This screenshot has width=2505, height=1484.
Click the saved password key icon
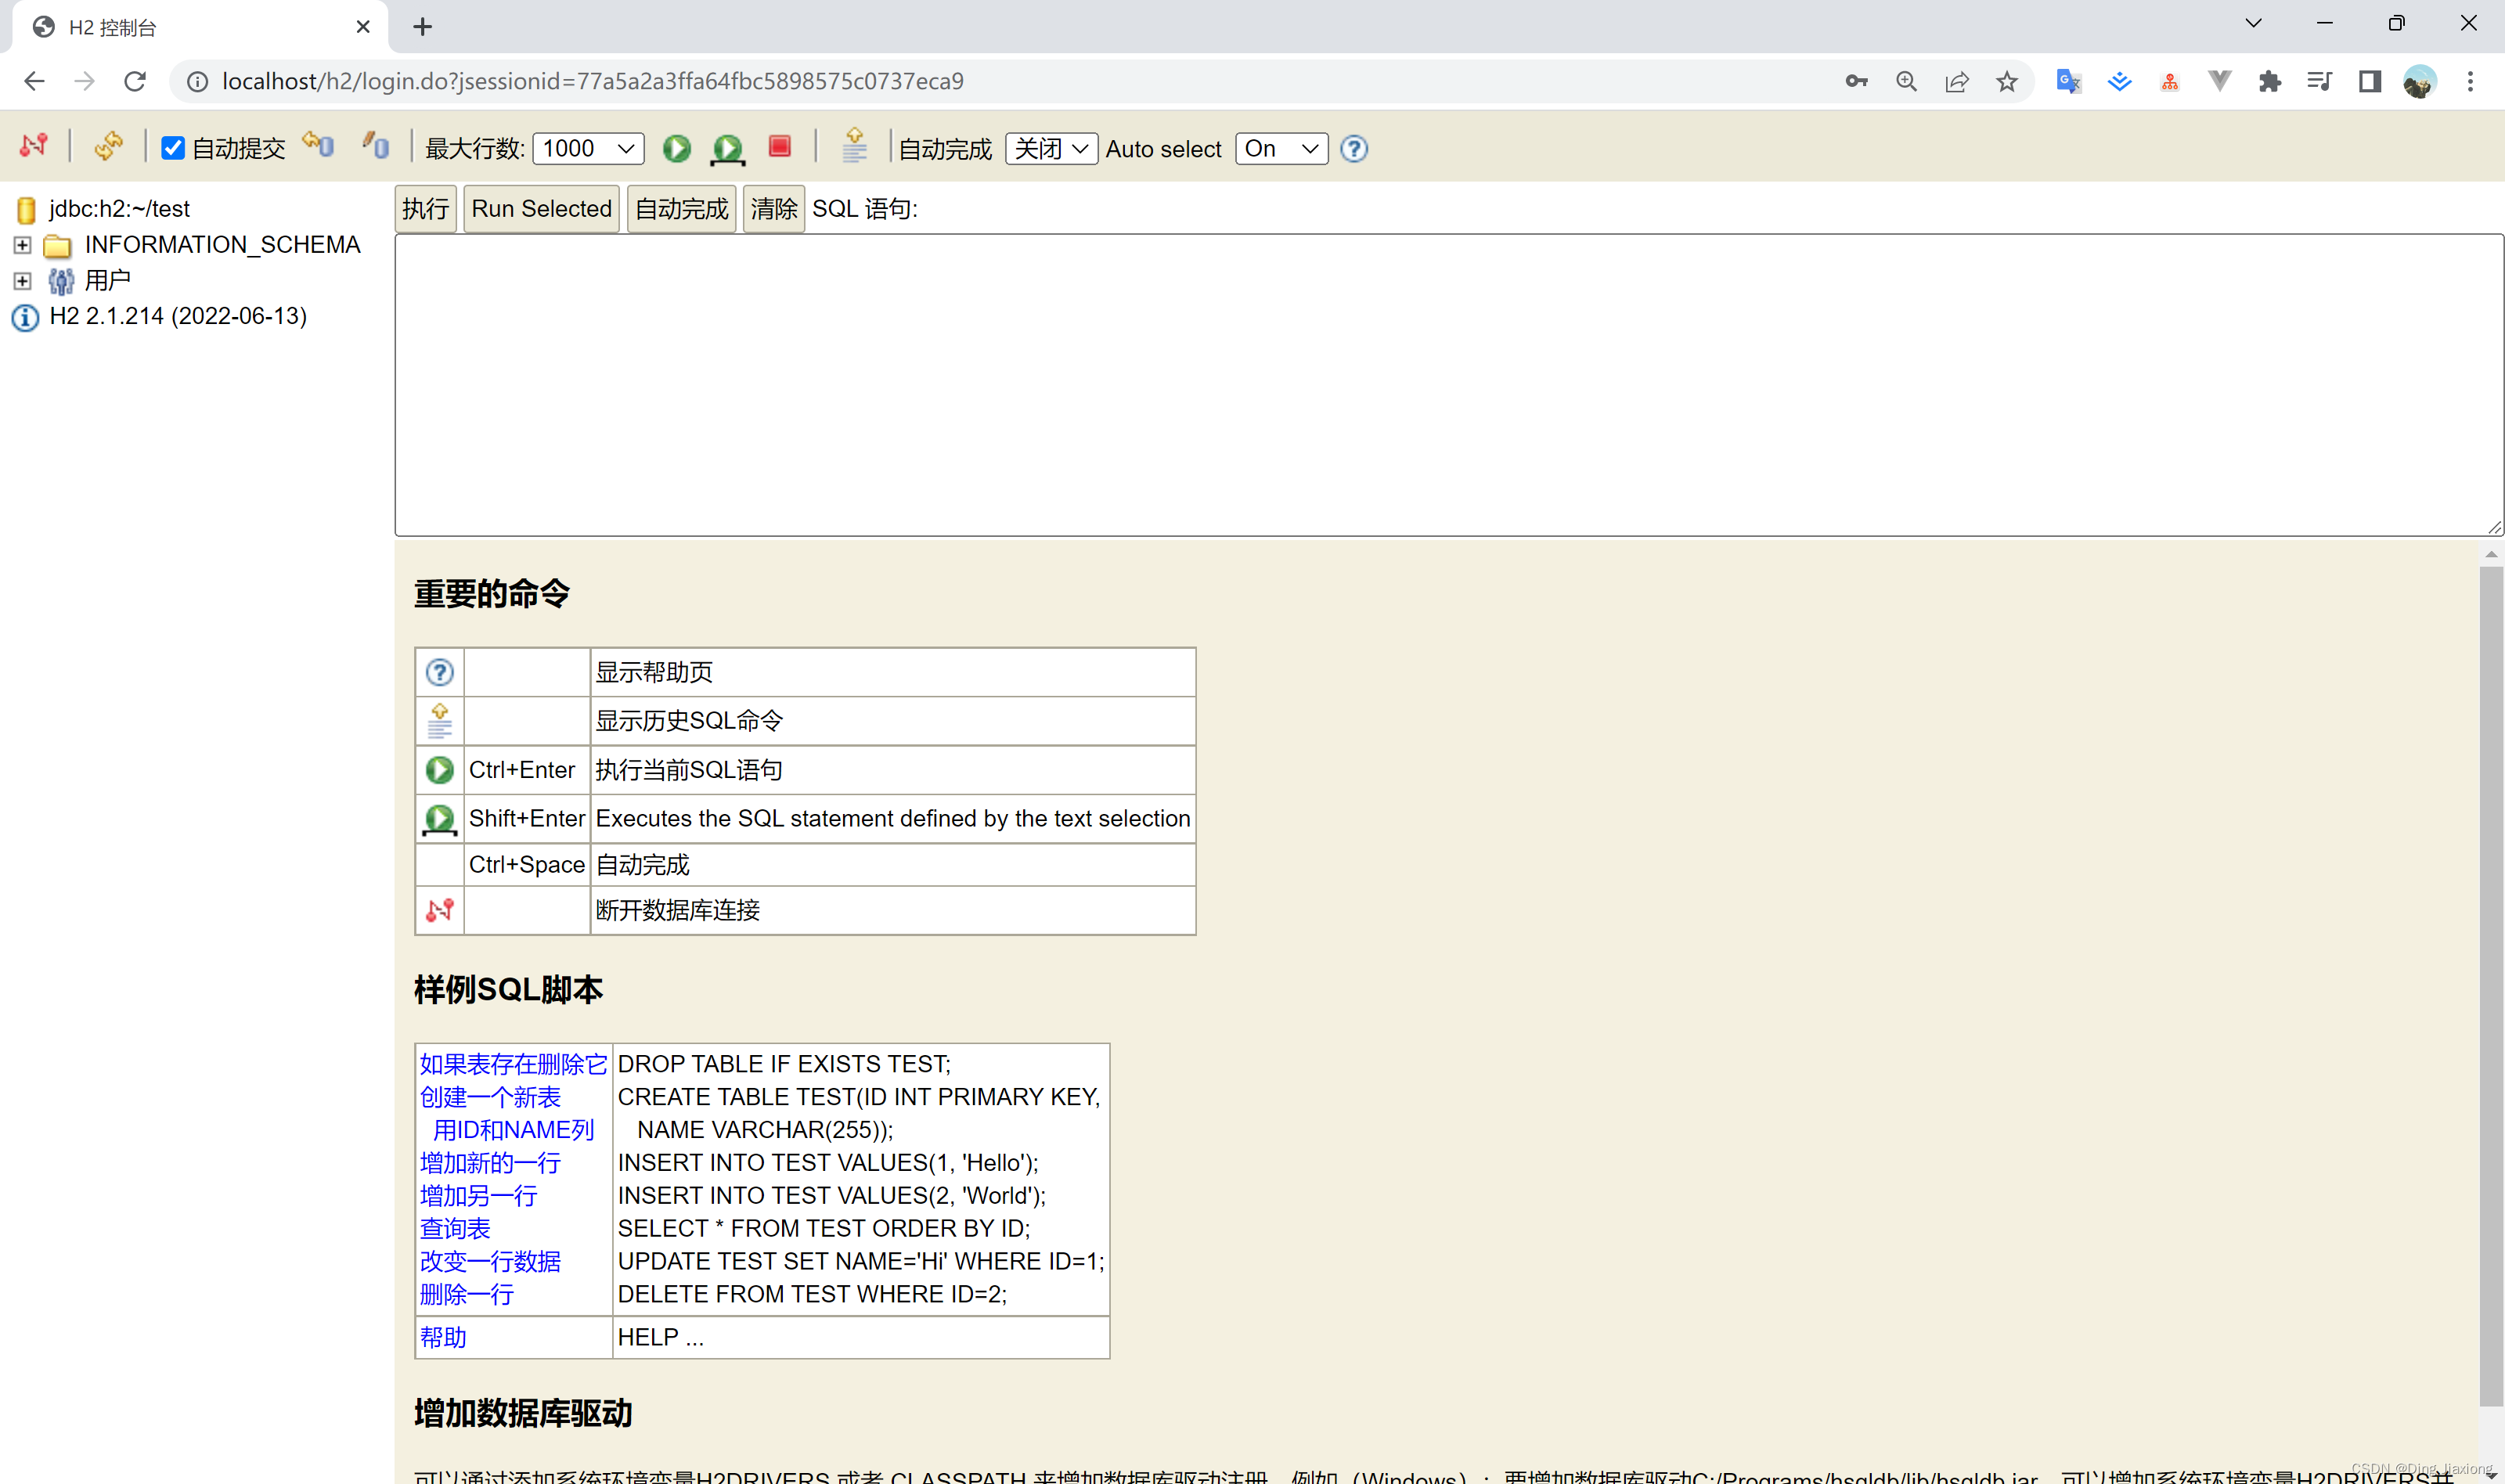pyautogui.click(x=1856, y=81)
